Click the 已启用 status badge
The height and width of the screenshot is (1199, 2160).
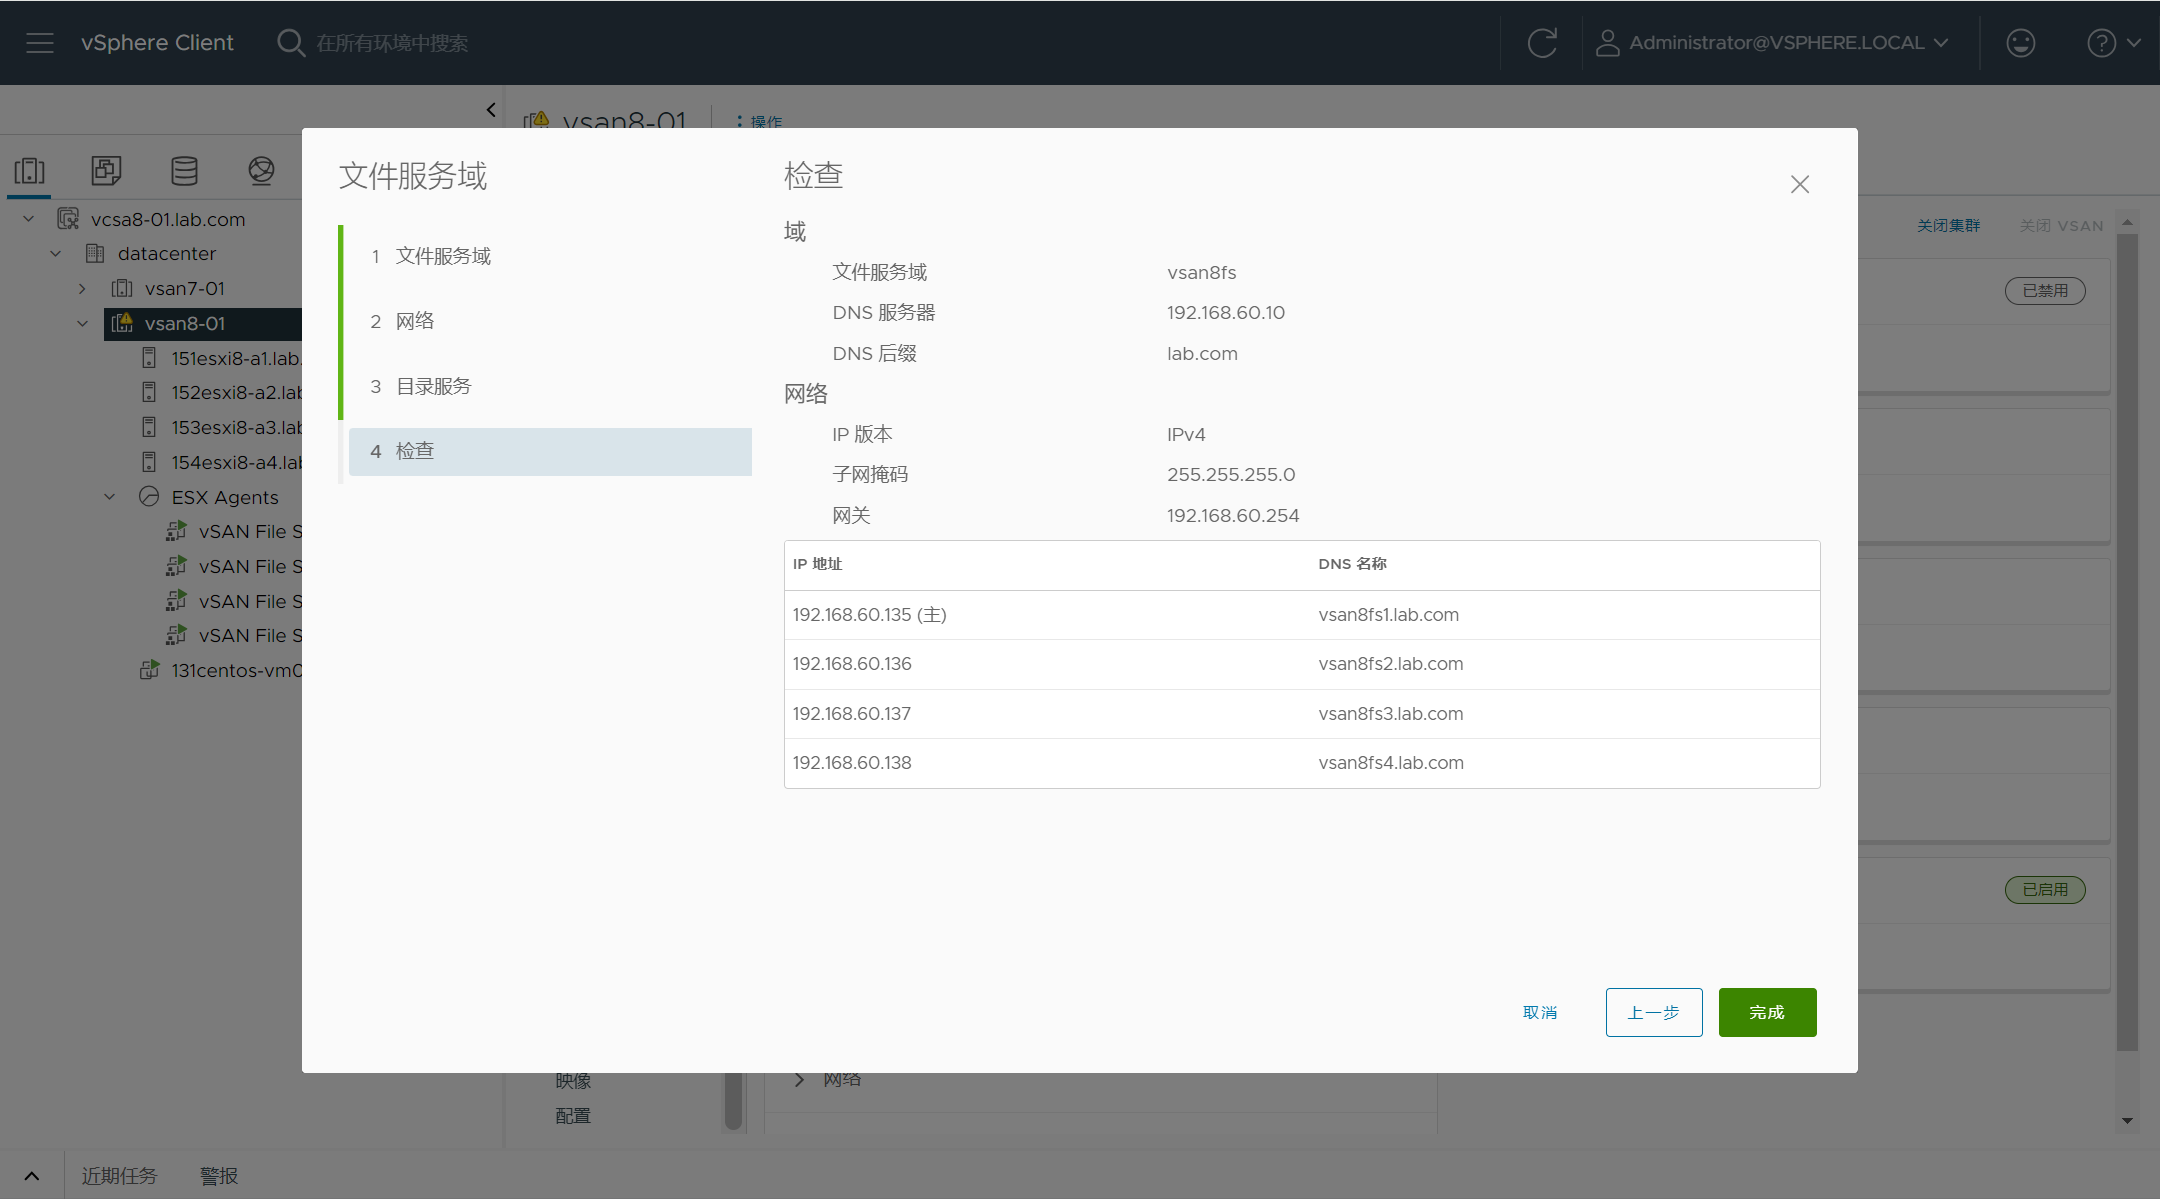click(x=2045, y=890)
